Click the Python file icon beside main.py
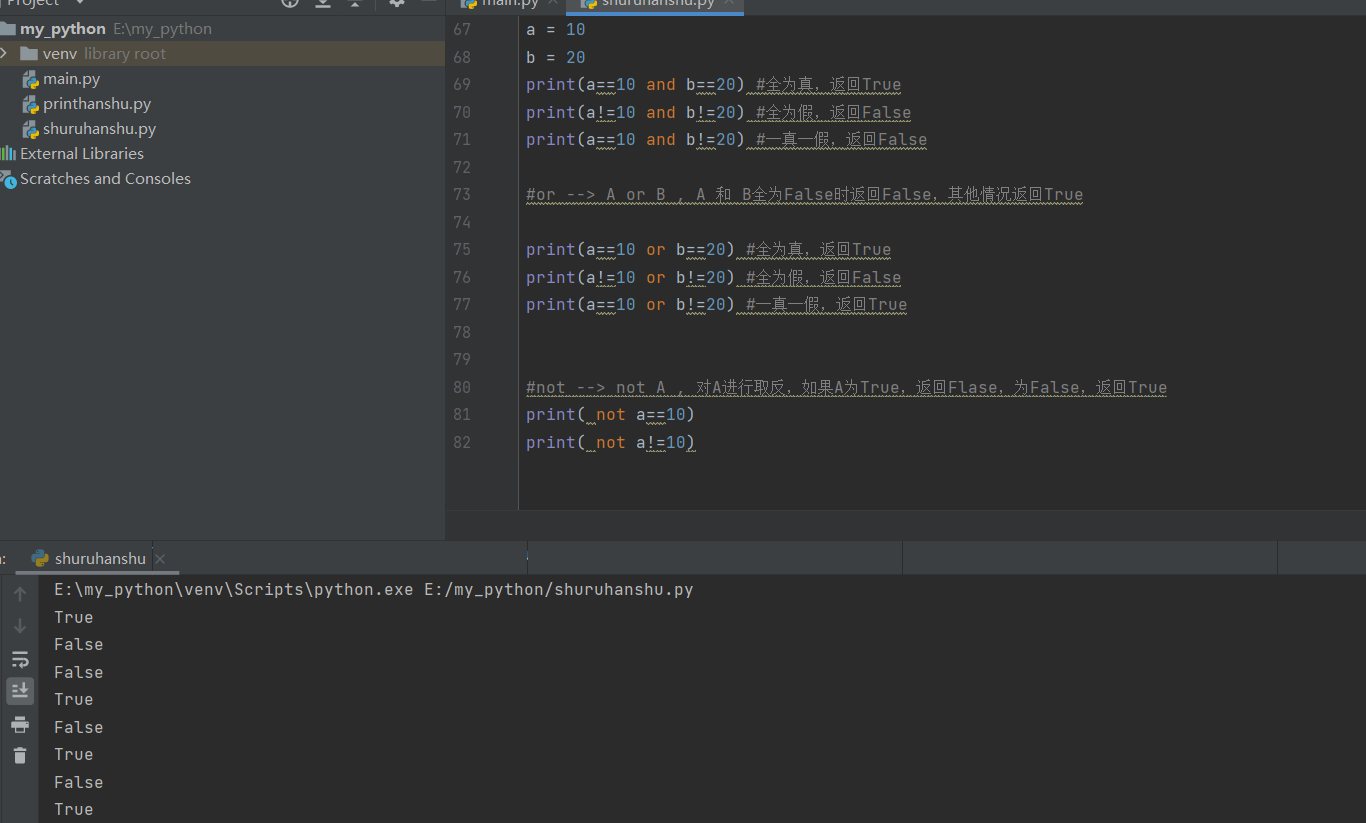1366x823 pixels. [x=31, y=79]
